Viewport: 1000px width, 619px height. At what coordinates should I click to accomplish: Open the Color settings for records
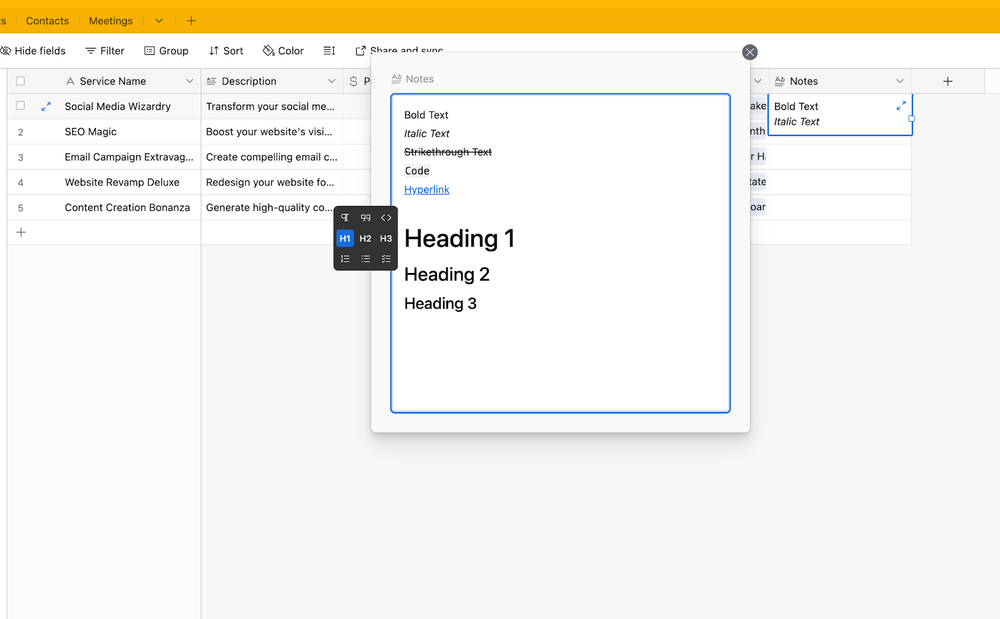pyautogui.click(x=283, y=50)
